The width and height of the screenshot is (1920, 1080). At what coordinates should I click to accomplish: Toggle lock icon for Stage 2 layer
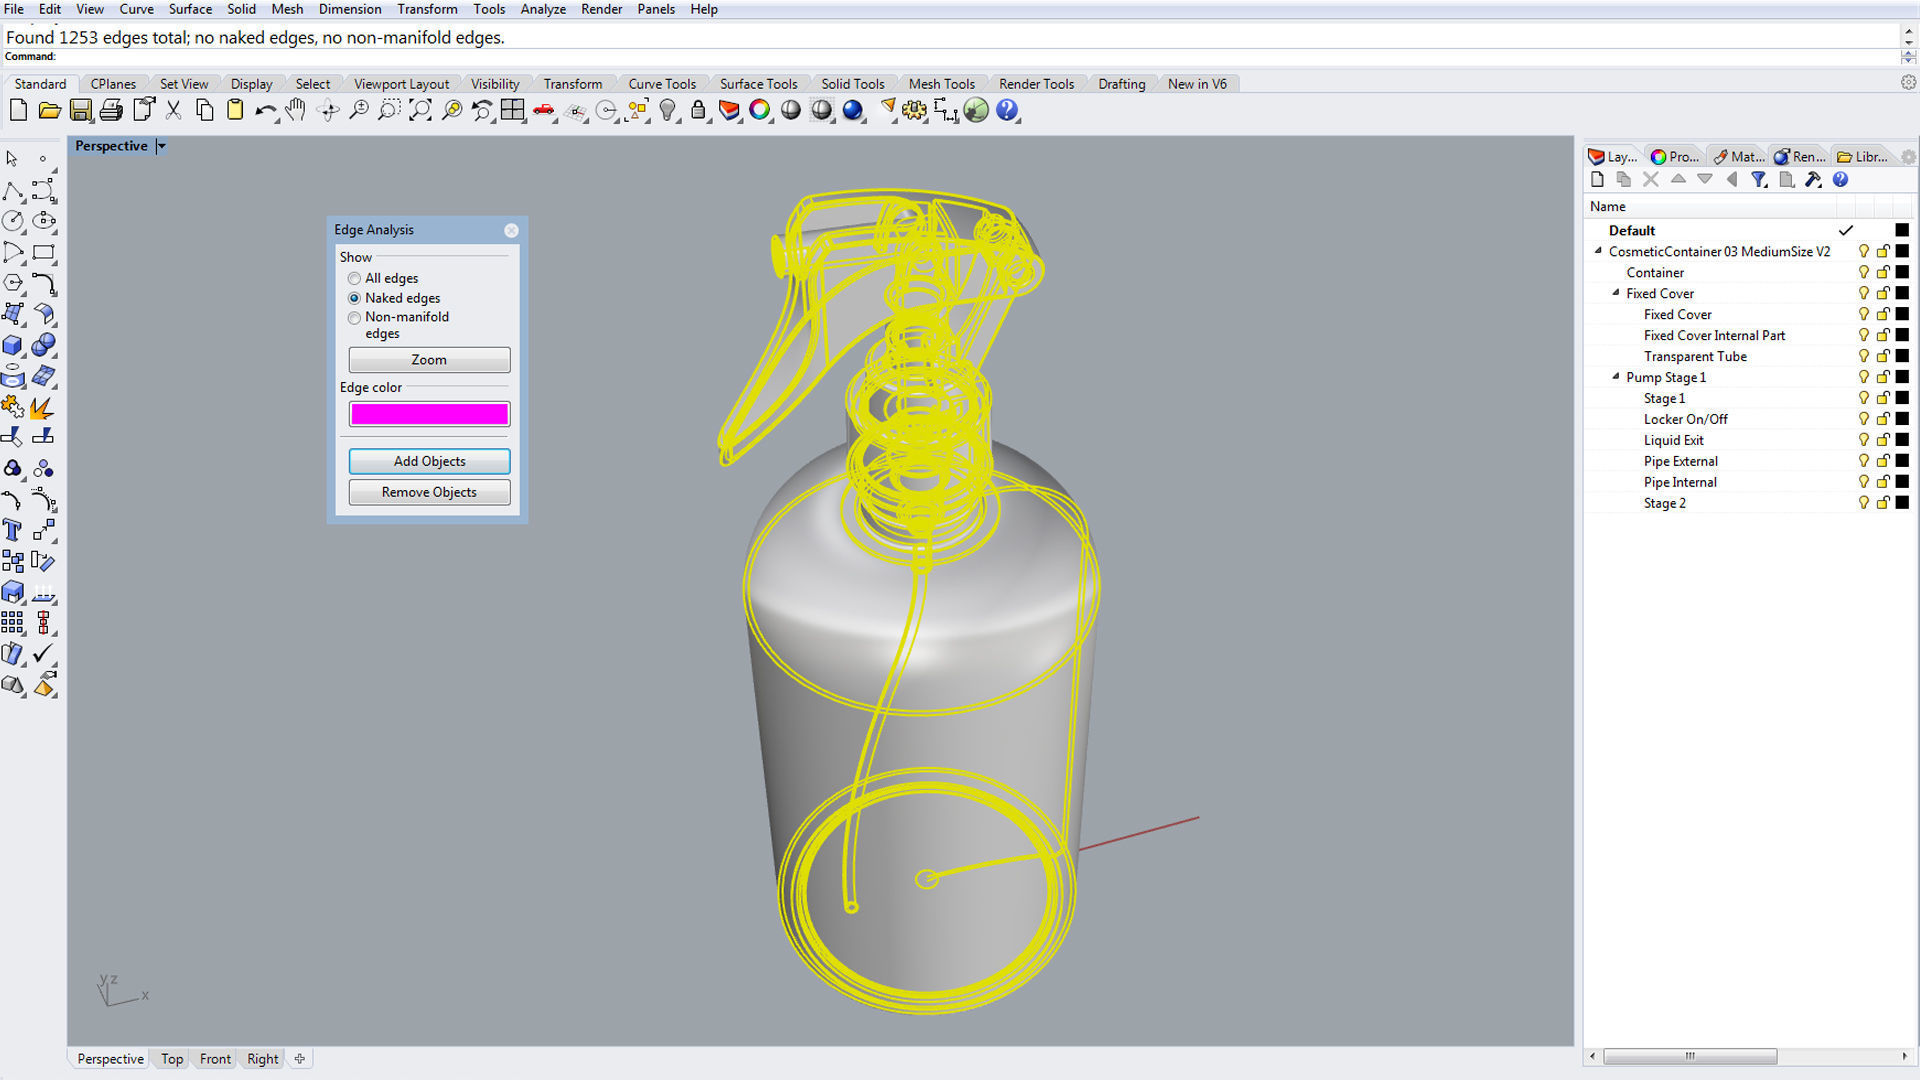(1883, 503)
